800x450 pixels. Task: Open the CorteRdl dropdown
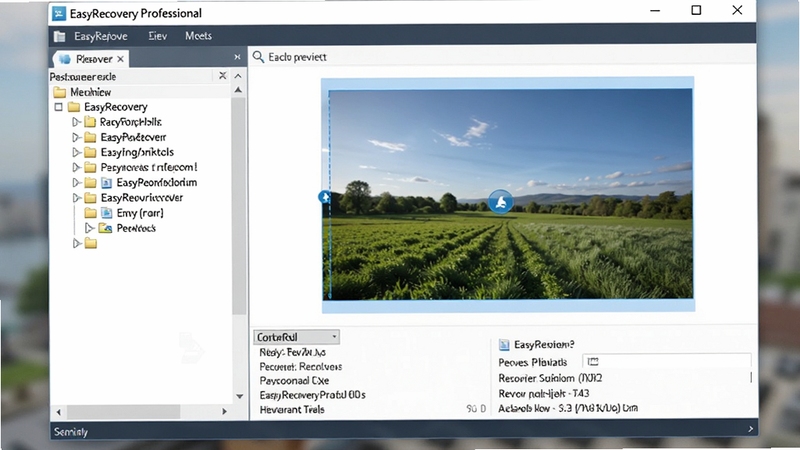(296, 337)
